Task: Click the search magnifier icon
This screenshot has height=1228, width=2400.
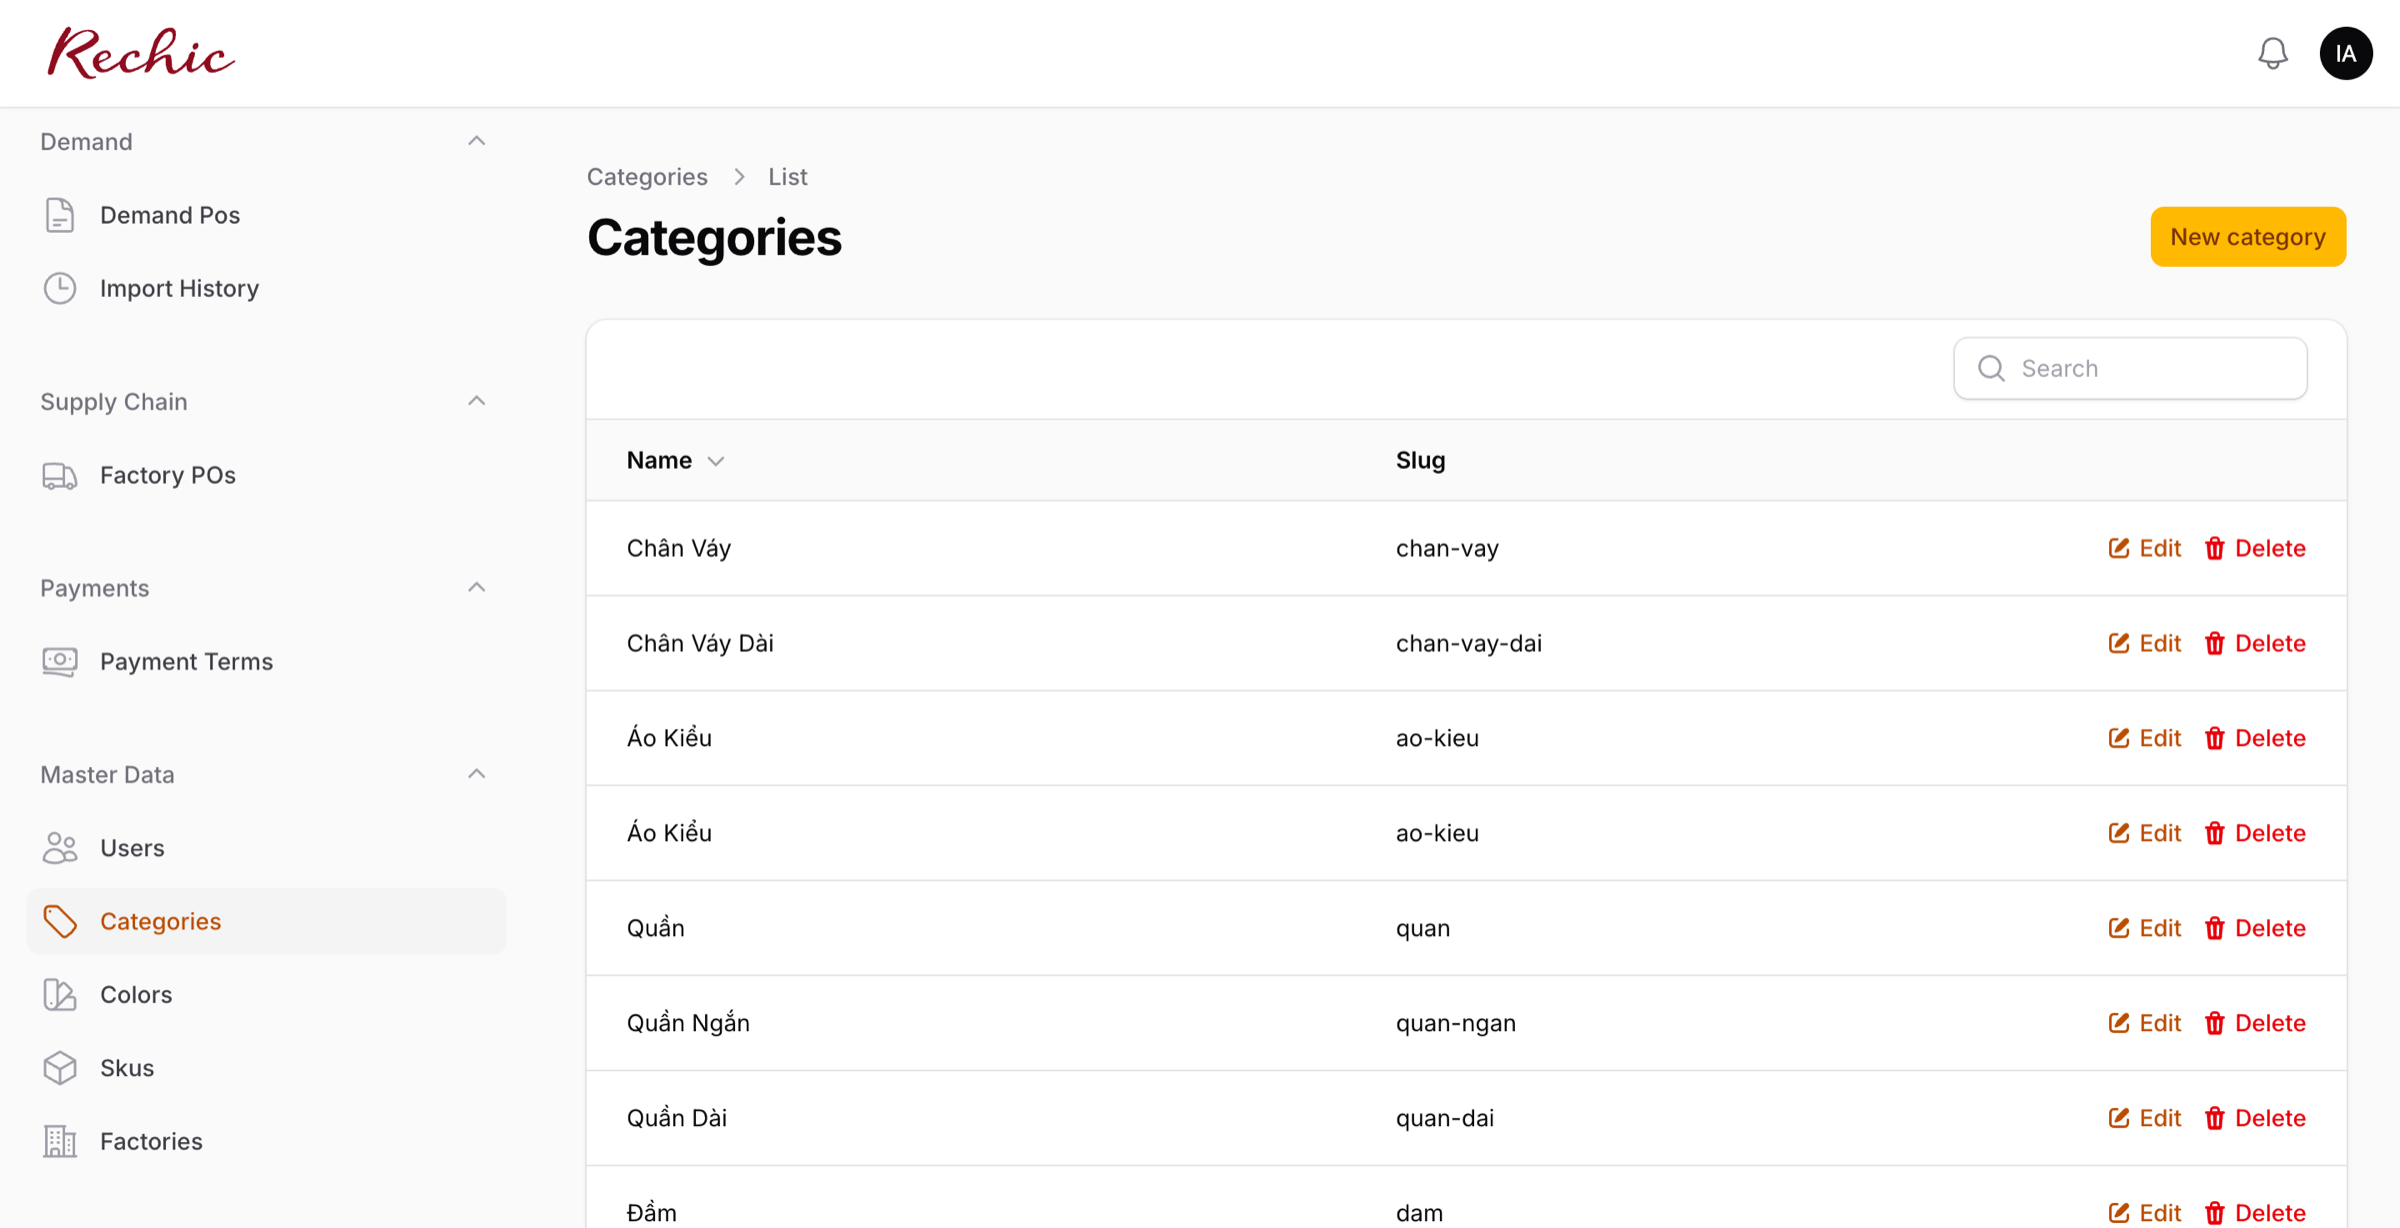Action: 1991,368
